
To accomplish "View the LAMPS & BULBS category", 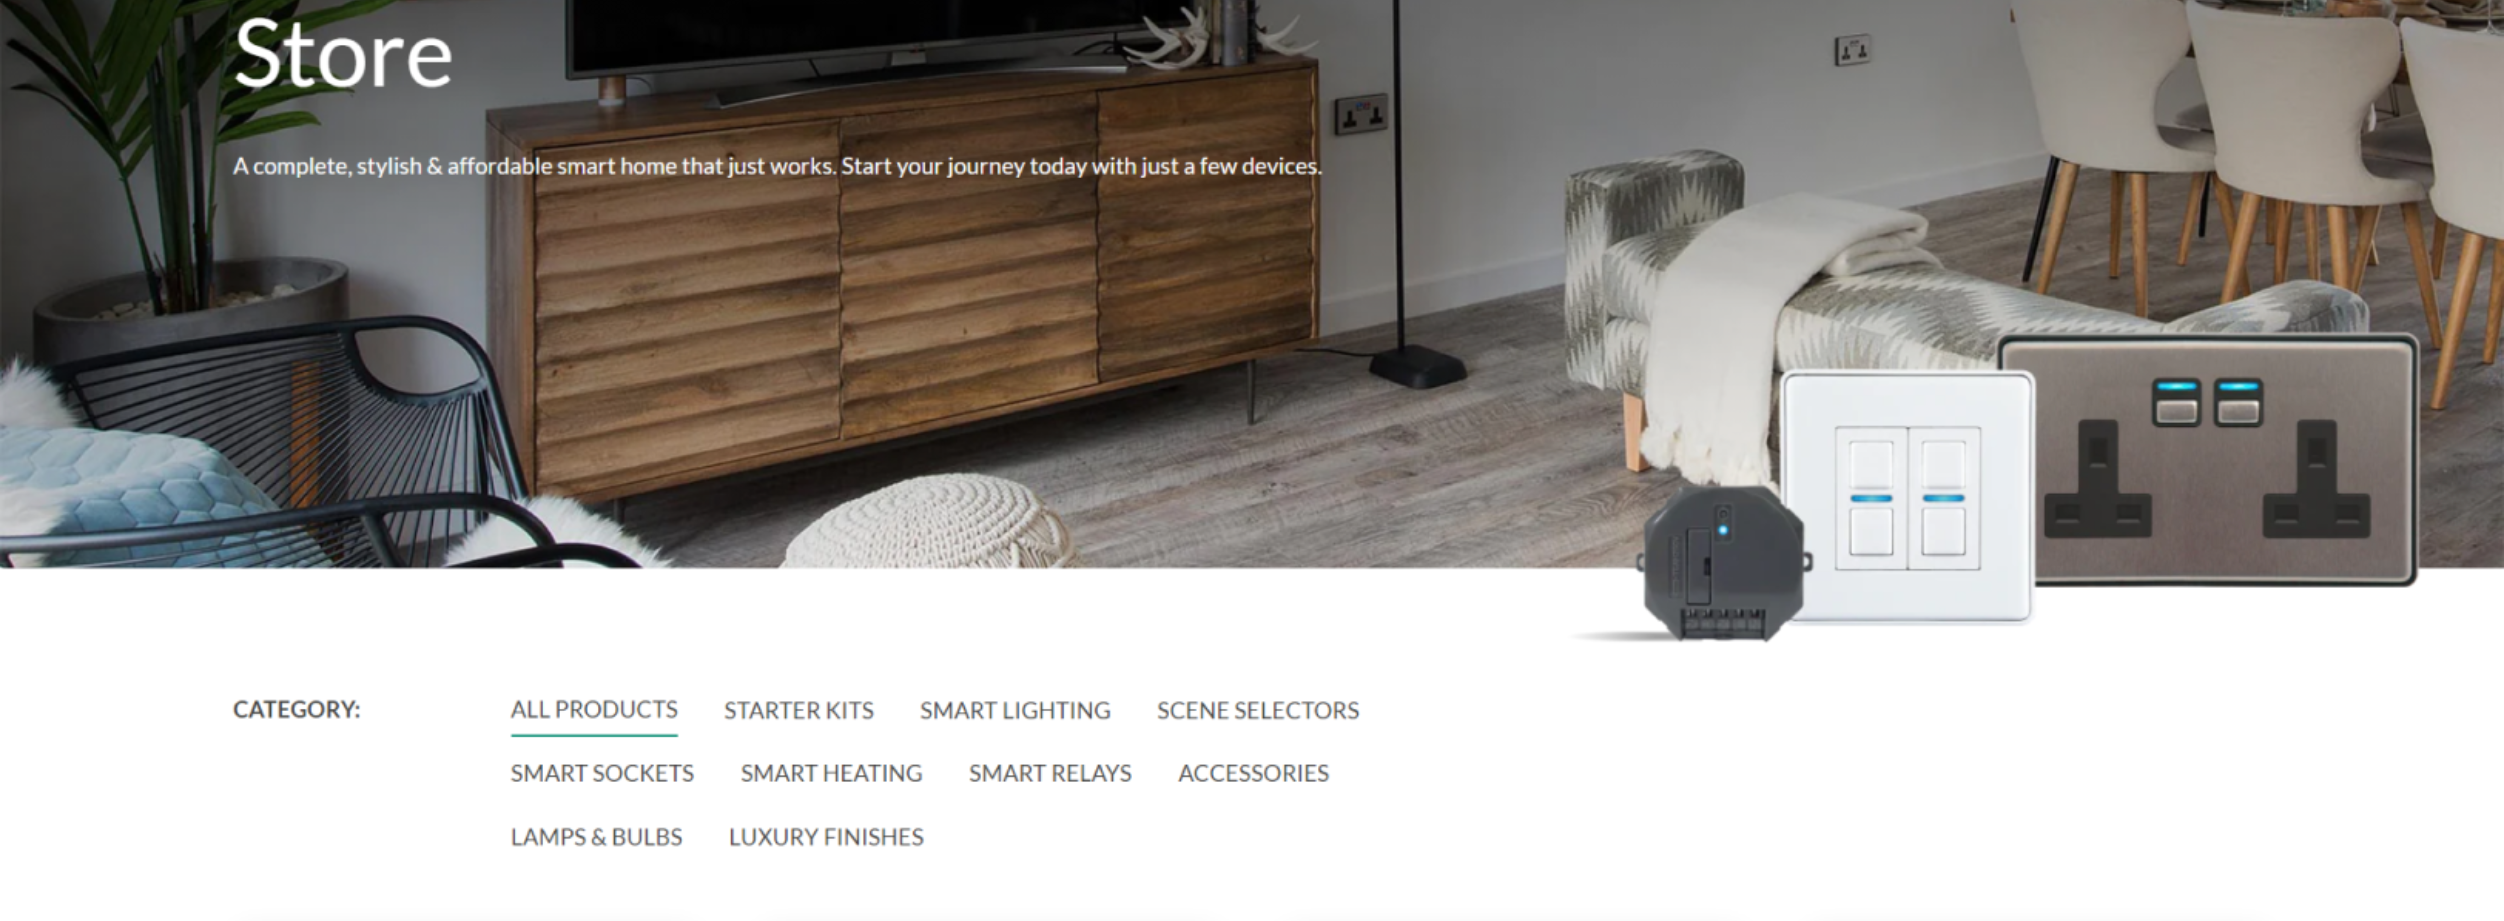I will pyautogui.click(x=596, y=837).
